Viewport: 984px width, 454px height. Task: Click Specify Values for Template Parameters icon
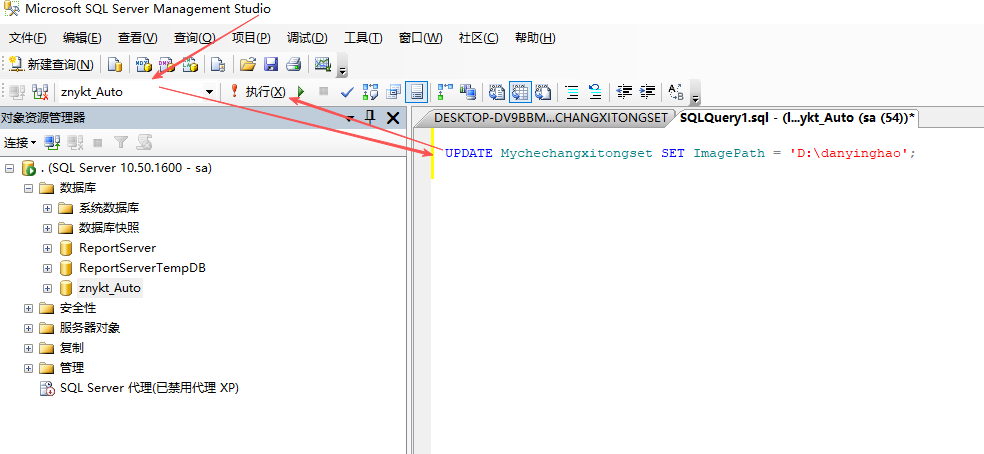tap(675, 92)
